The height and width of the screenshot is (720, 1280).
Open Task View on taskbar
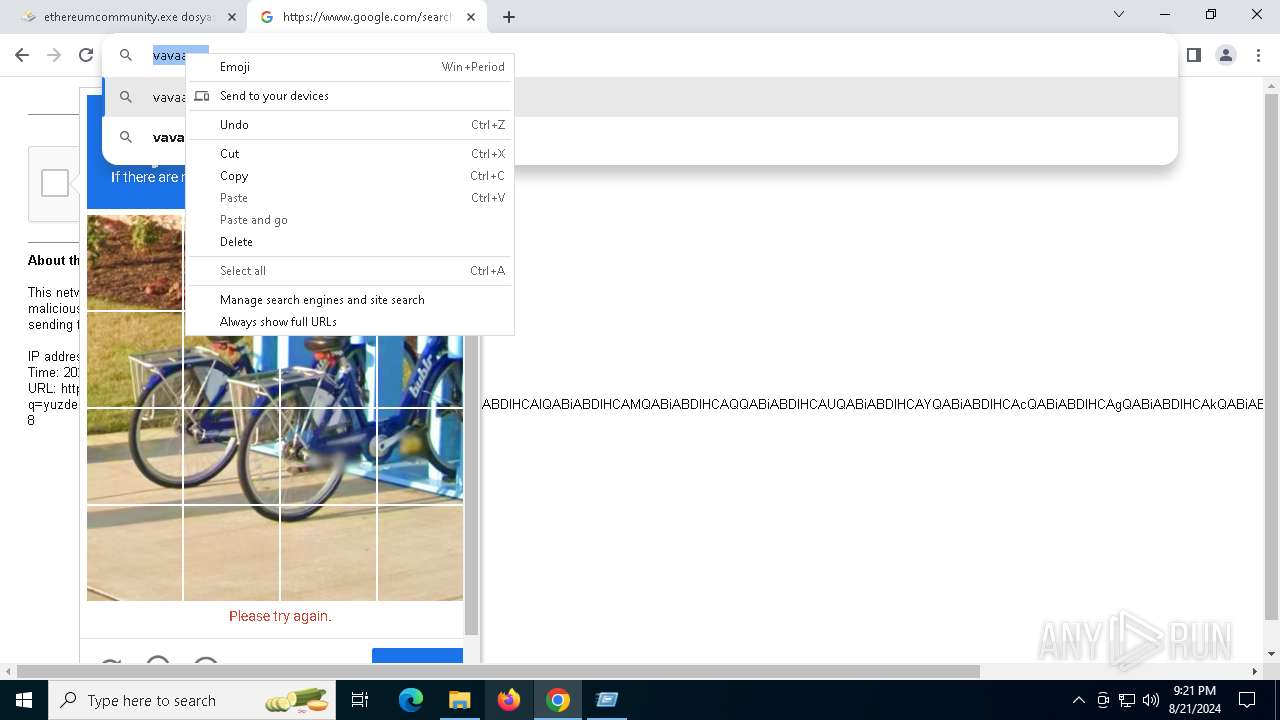coord(360,700)
